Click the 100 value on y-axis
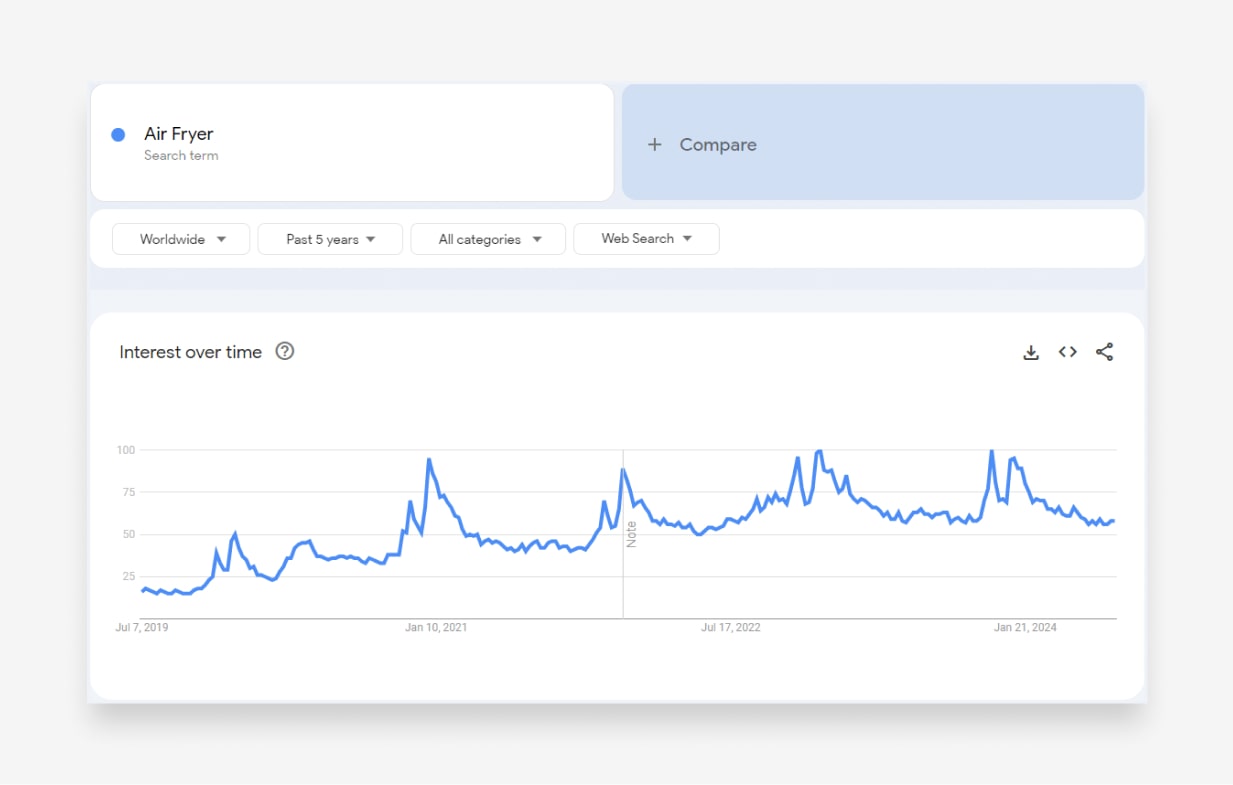Viewport: 1233px width, 785px height. click(125, 450)
